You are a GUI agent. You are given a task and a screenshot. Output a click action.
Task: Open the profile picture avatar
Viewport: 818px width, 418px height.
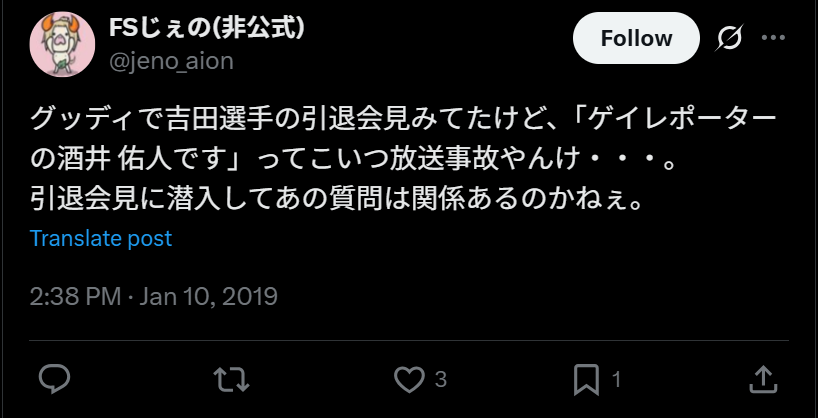click(62, 44)
